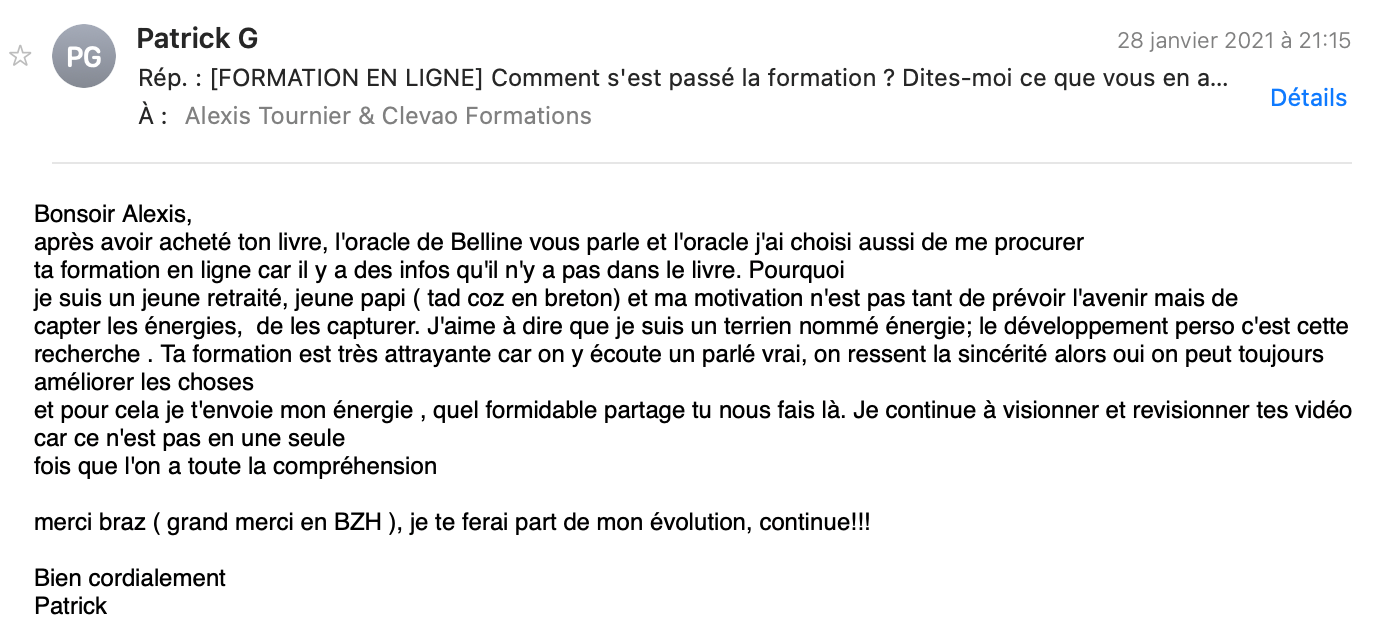Open the Détails link
1392x638 pixels.
point(1308,98)
